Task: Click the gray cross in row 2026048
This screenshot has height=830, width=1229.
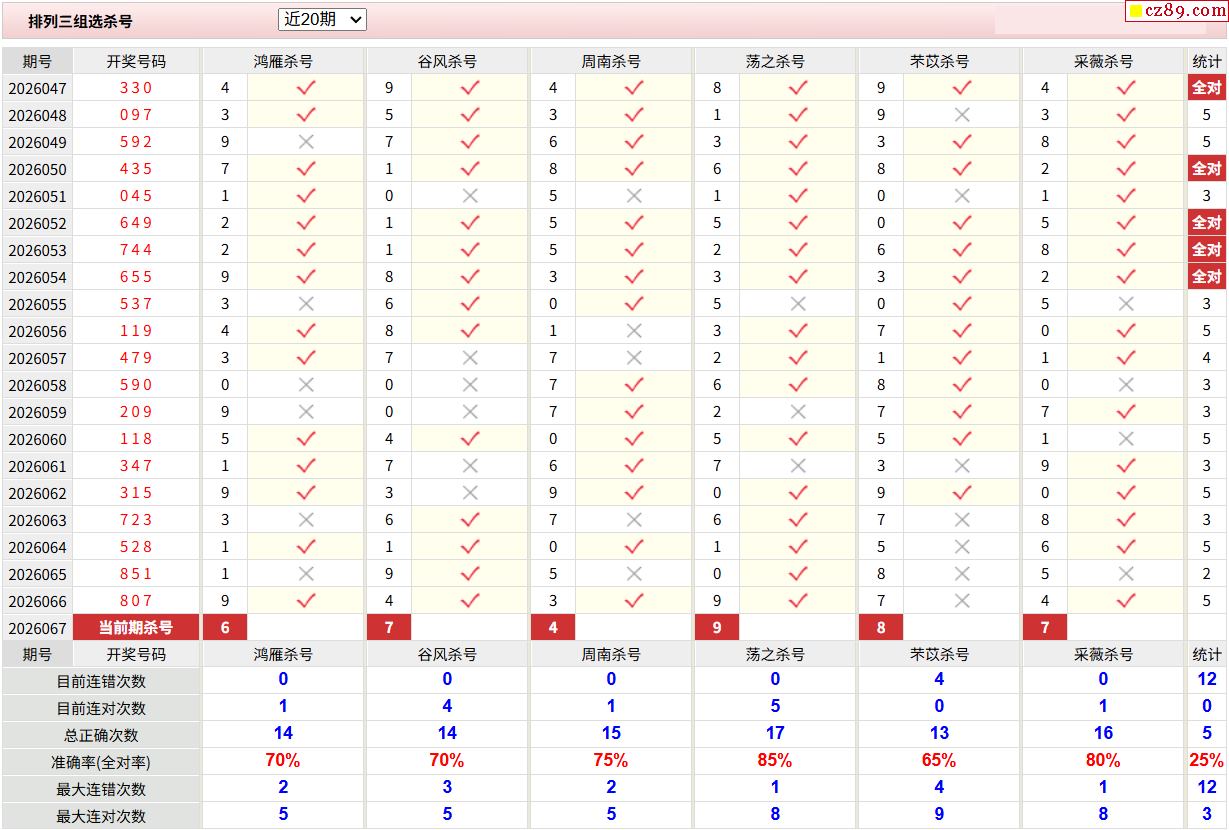Action: (962, 115)
